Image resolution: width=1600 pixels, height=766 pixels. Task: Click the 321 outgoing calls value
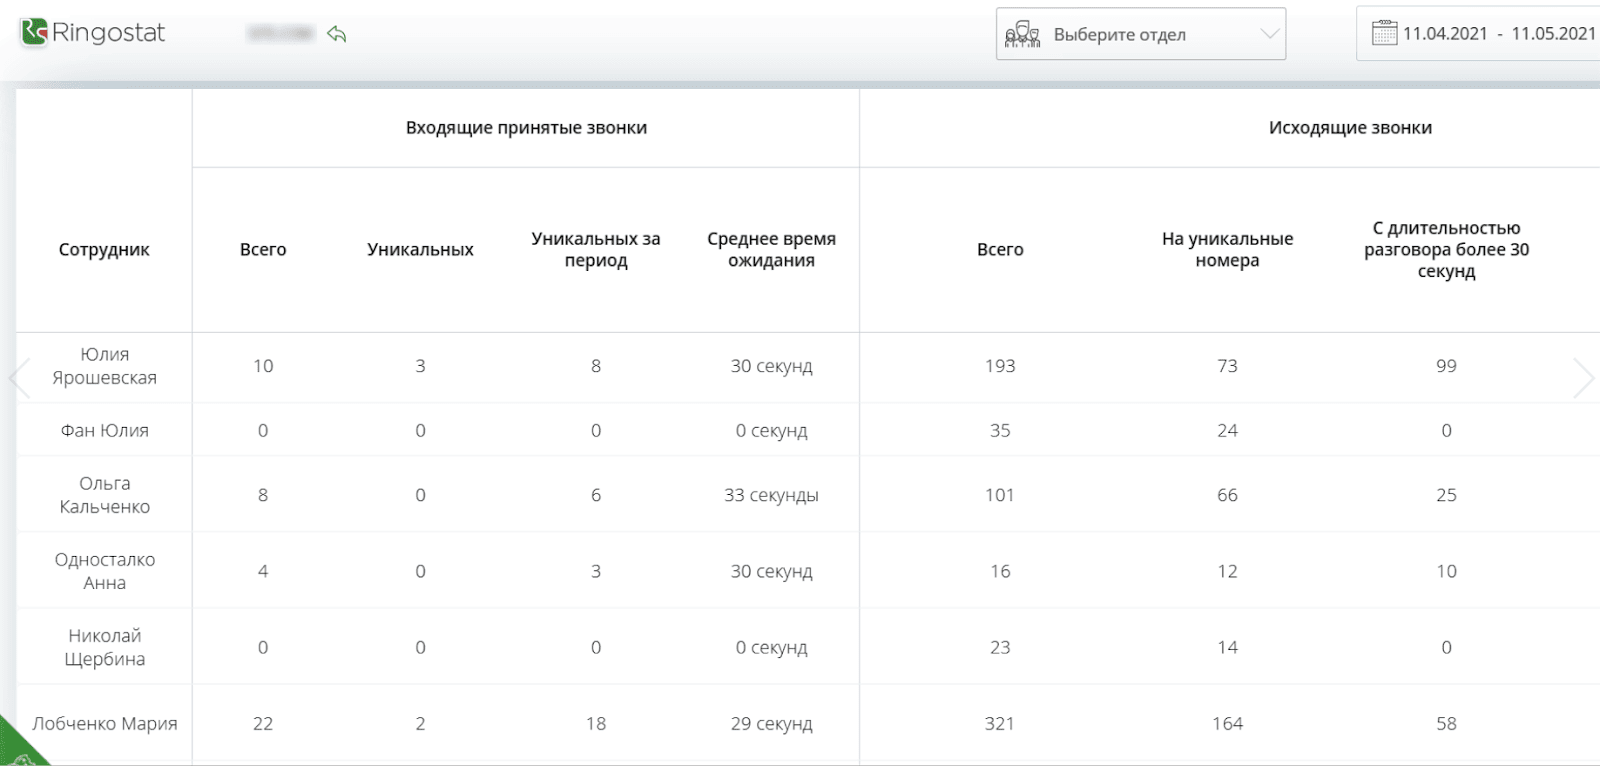(x=999, y=724)
